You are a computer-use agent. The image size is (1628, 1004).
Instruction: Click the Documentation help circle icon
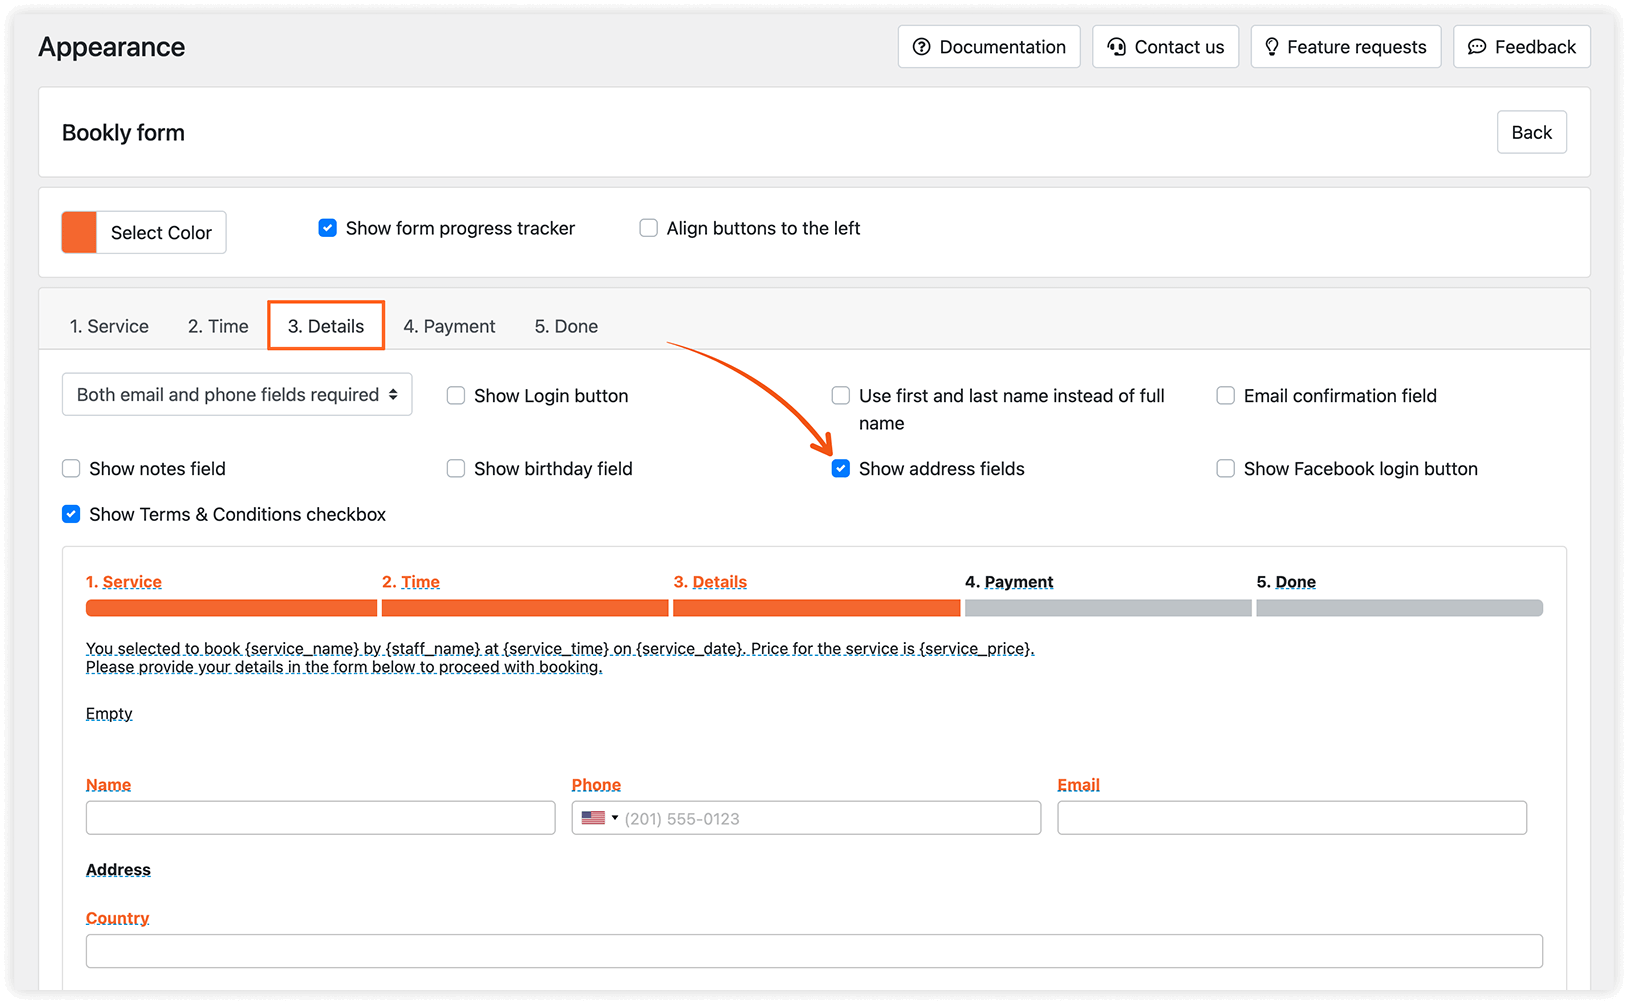pos(921,47)
